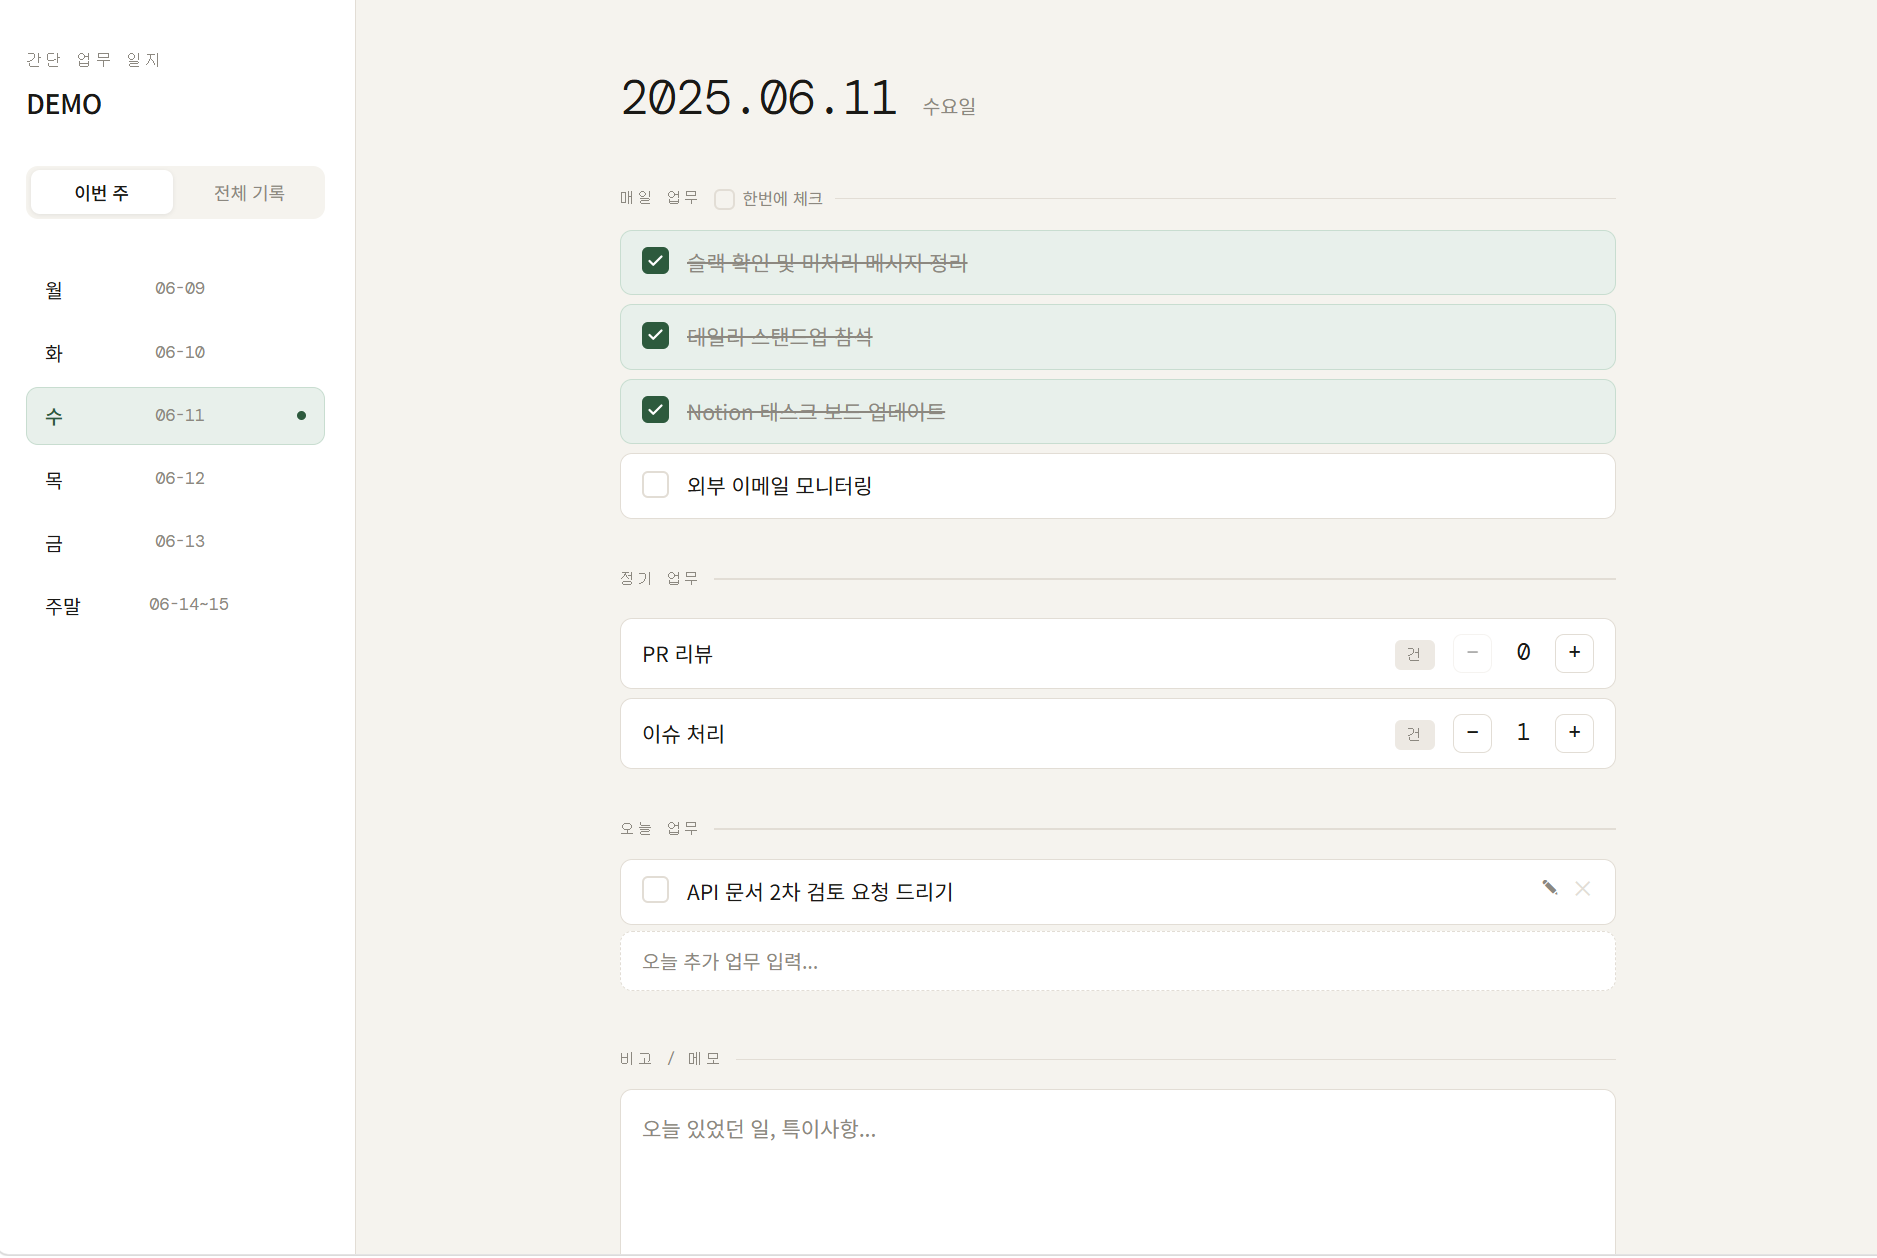Viewport: 1877px width, 1258px height.
Task: Switch to 전체 기록 tab
Action: [x=249, y=192]
